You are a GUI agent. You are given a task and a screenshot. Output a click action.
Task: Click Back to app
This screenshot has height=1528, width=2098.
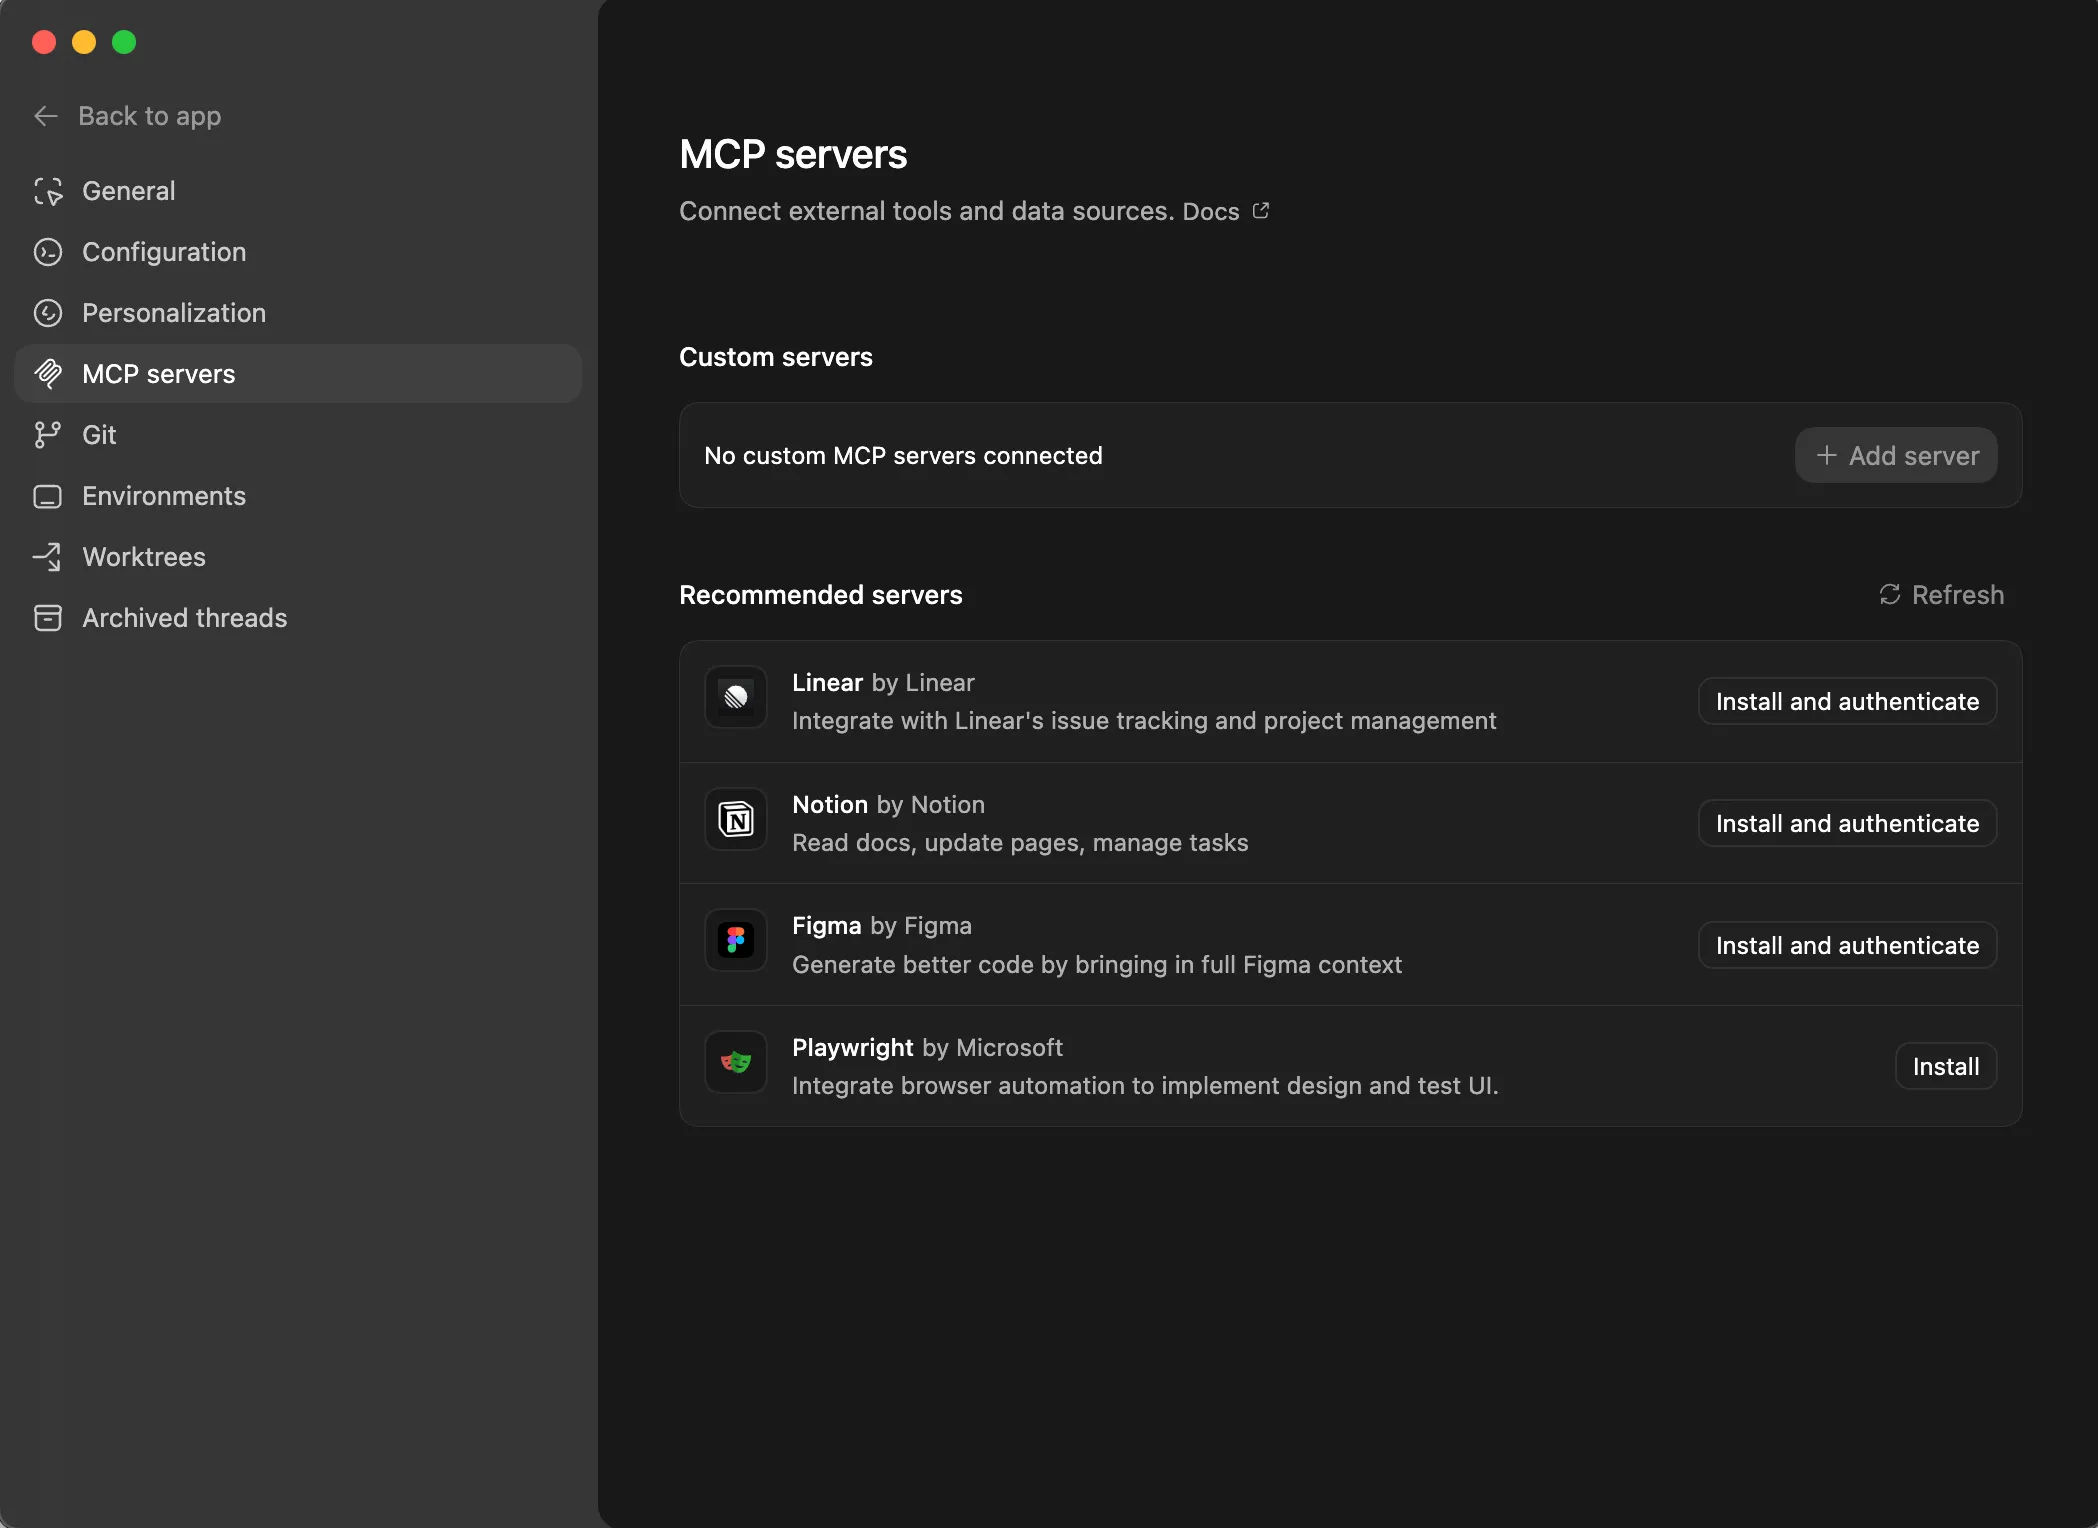[149, 116]
